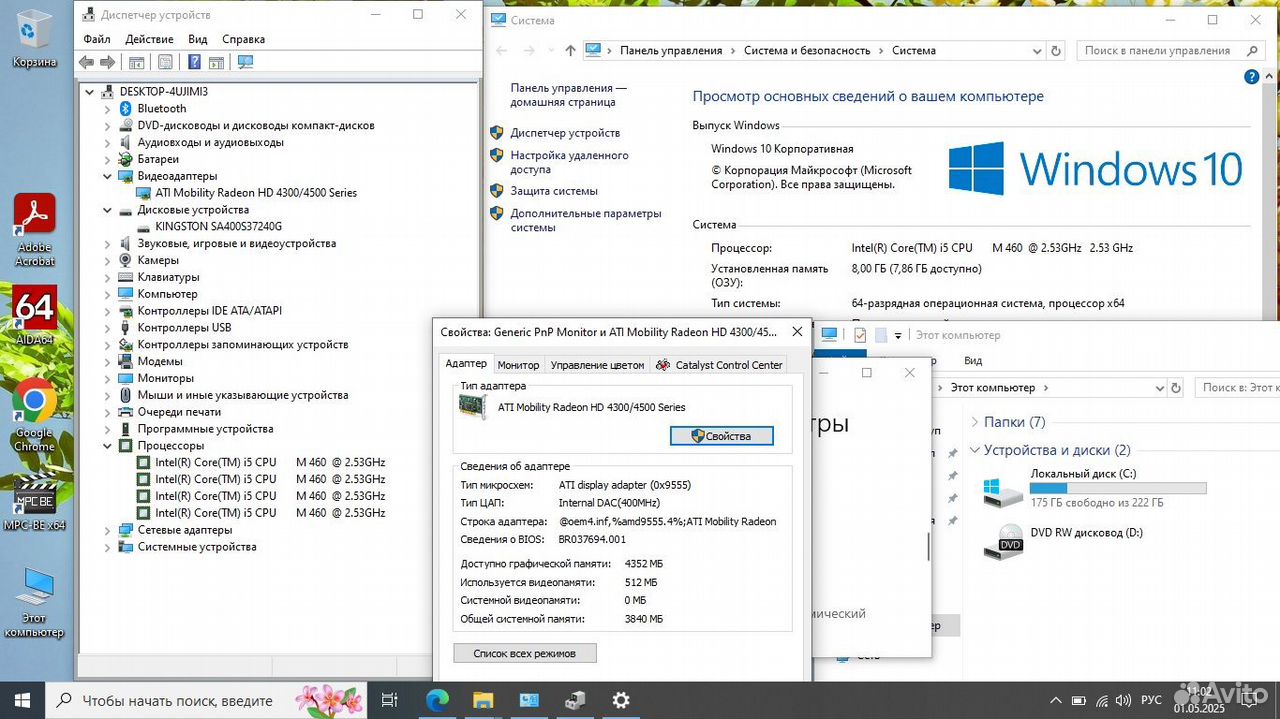
Task: Expand the Камеры node
Action: (x=108, y=260)
